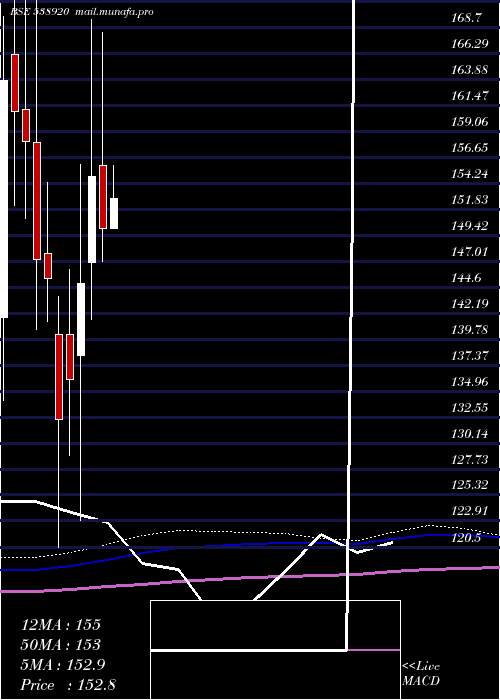
Task: Click the tall white candle near 147.01
Action: point(92,219)
